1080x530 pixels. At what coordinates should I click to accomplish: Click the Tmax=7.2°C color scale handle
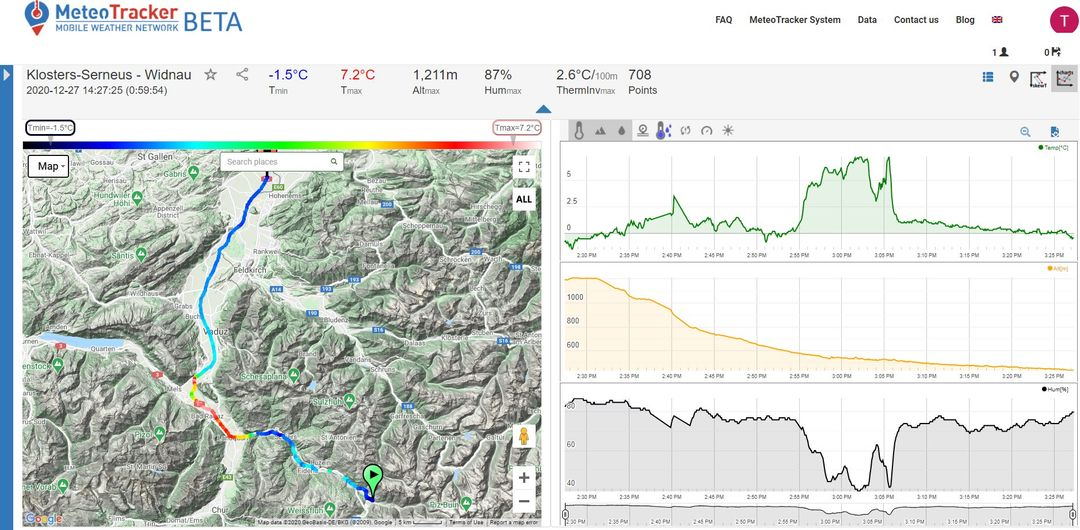coord(517,128)
